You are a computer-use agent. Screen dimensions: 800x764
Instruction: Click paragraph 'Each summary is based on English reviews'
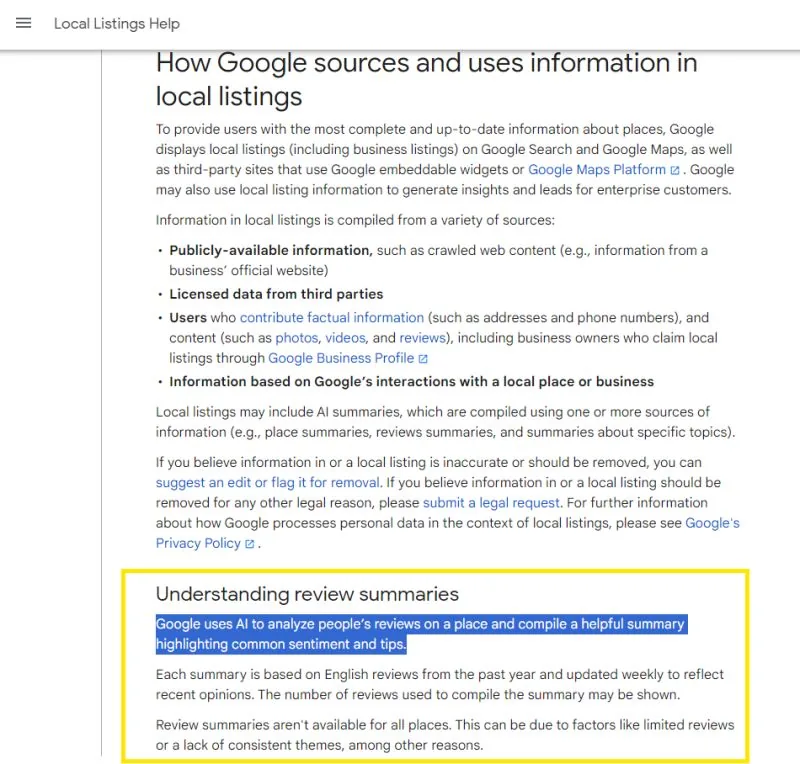point(439,684)
